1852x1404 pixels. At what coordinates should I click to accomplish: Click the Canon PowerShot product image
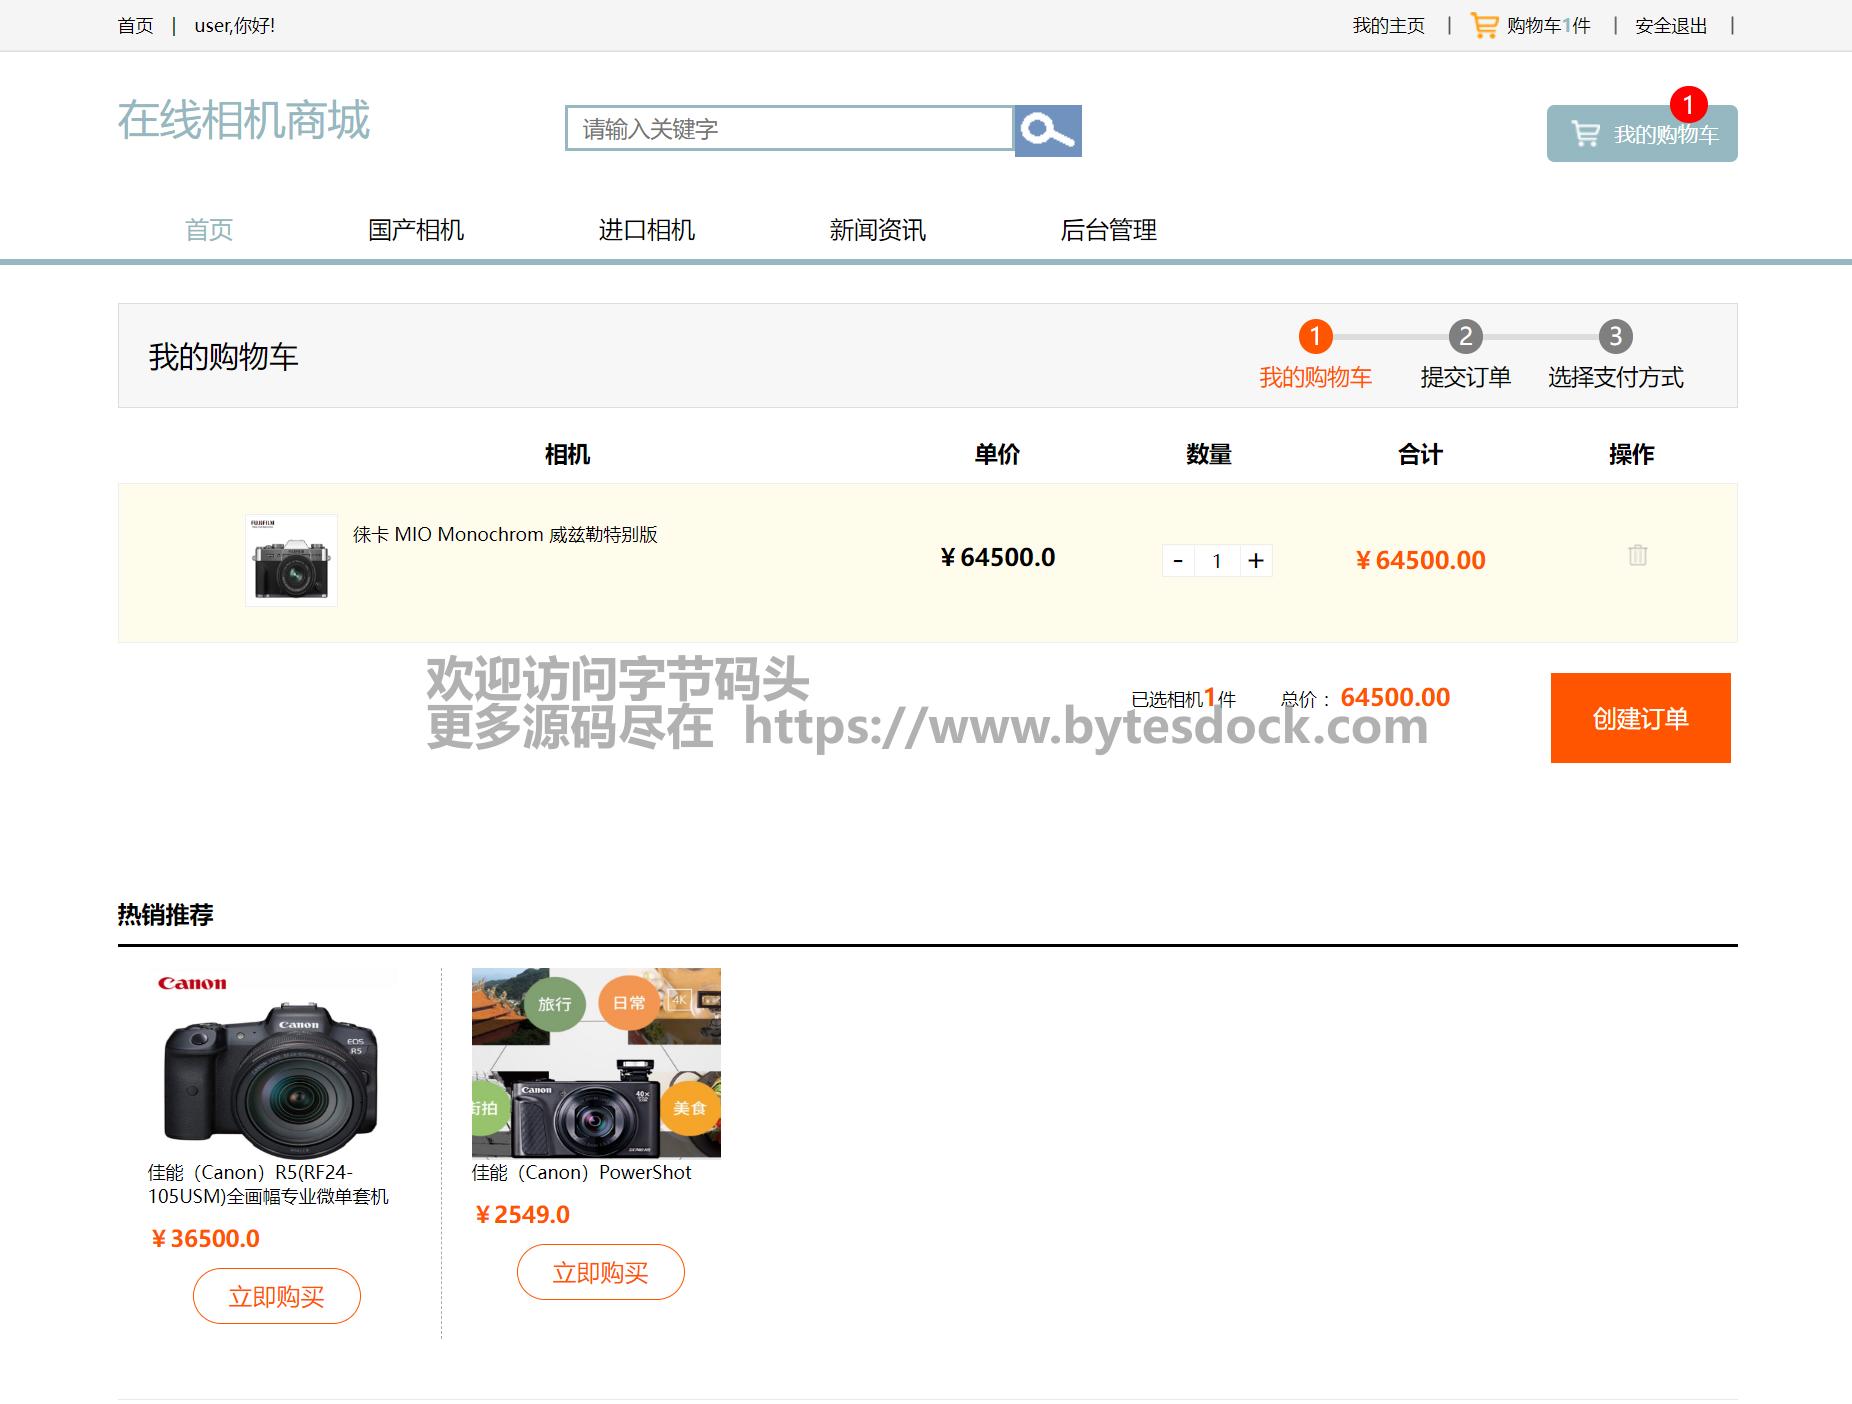(x=596, y=1062)
